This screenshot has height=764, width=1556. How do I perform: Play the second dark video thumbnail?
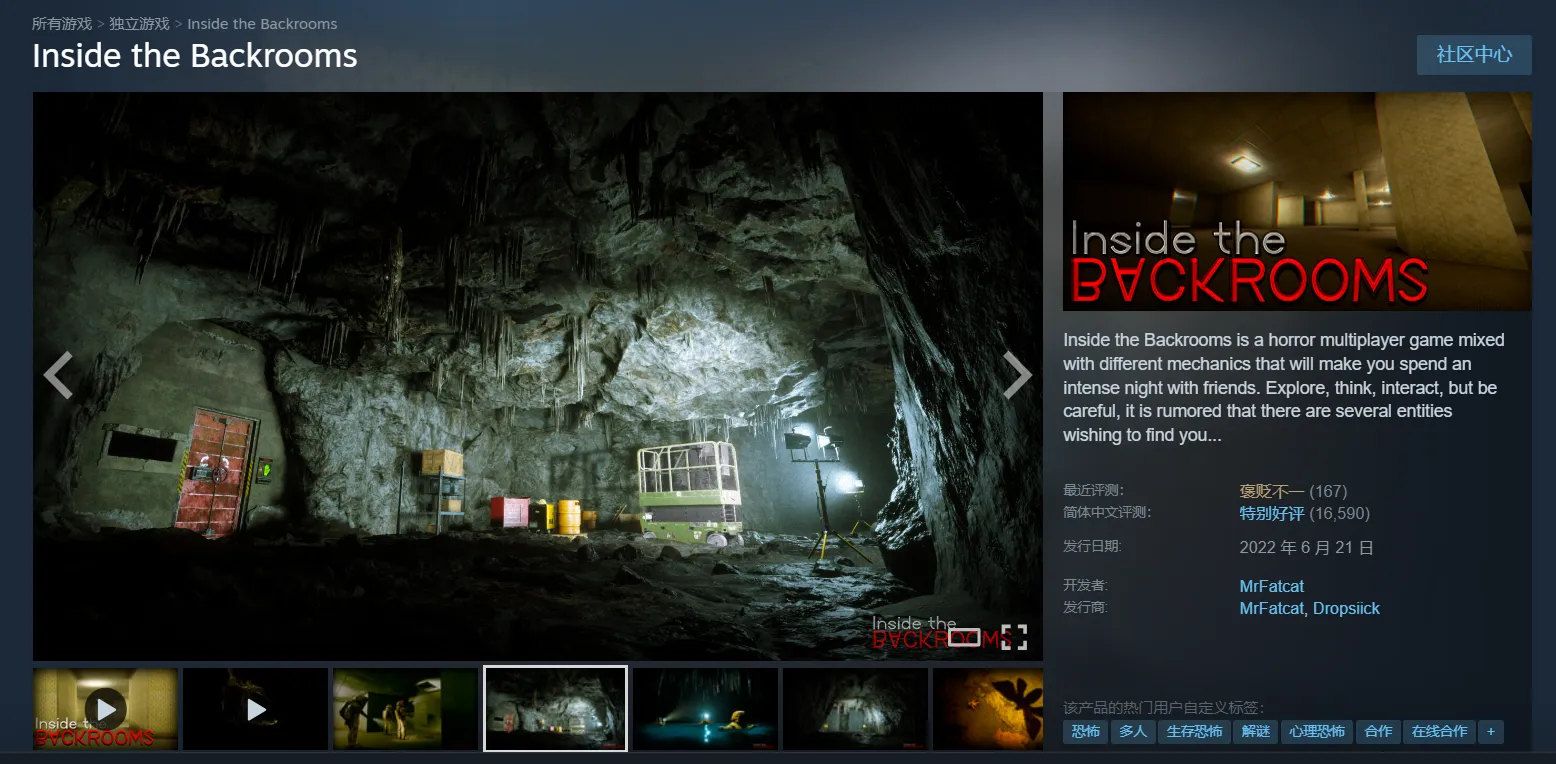256,709
